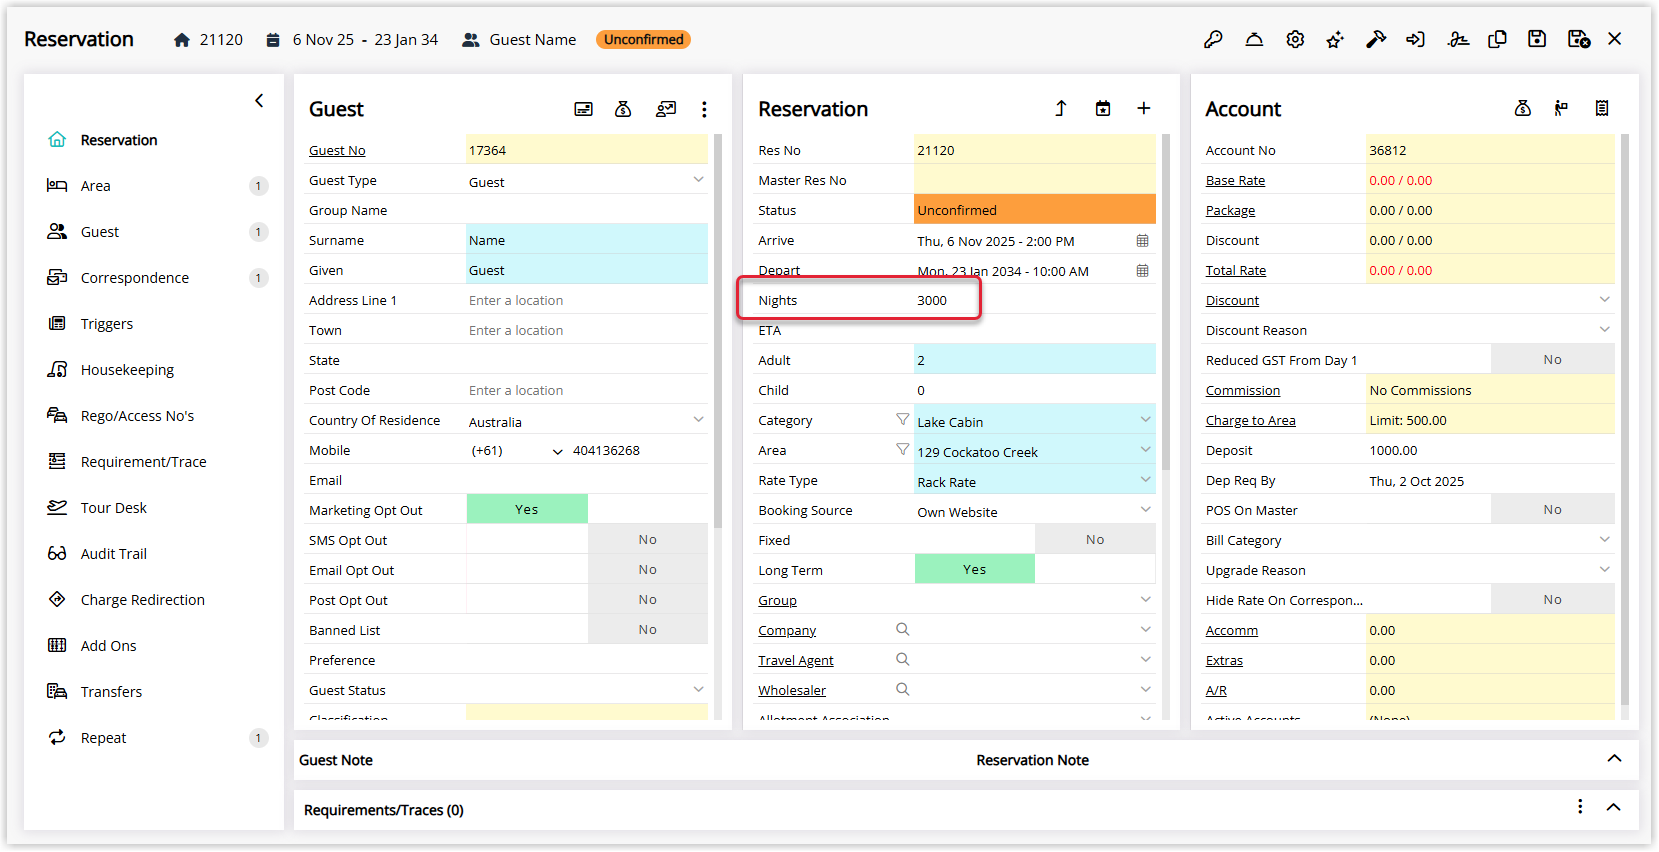The image size is (1659, 852).
Task: Click the signature icon in toolbar
Action: 1458,39
